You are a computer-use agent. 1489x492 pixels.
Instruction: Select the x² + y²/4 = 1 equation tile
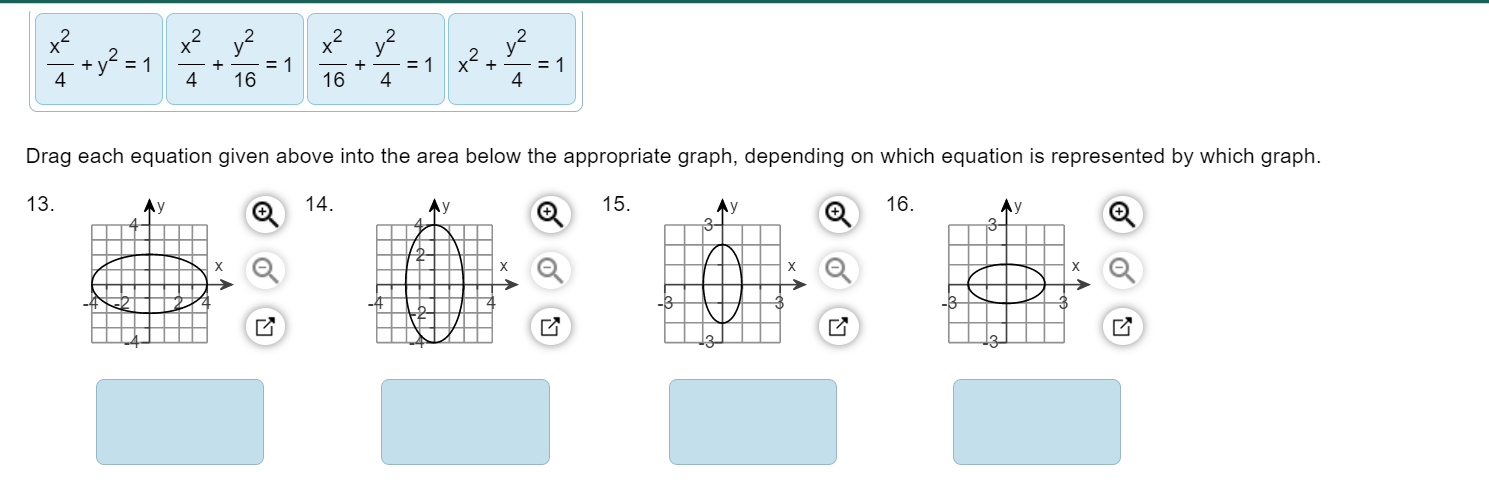pyautogui.click(x=512, y=59)
